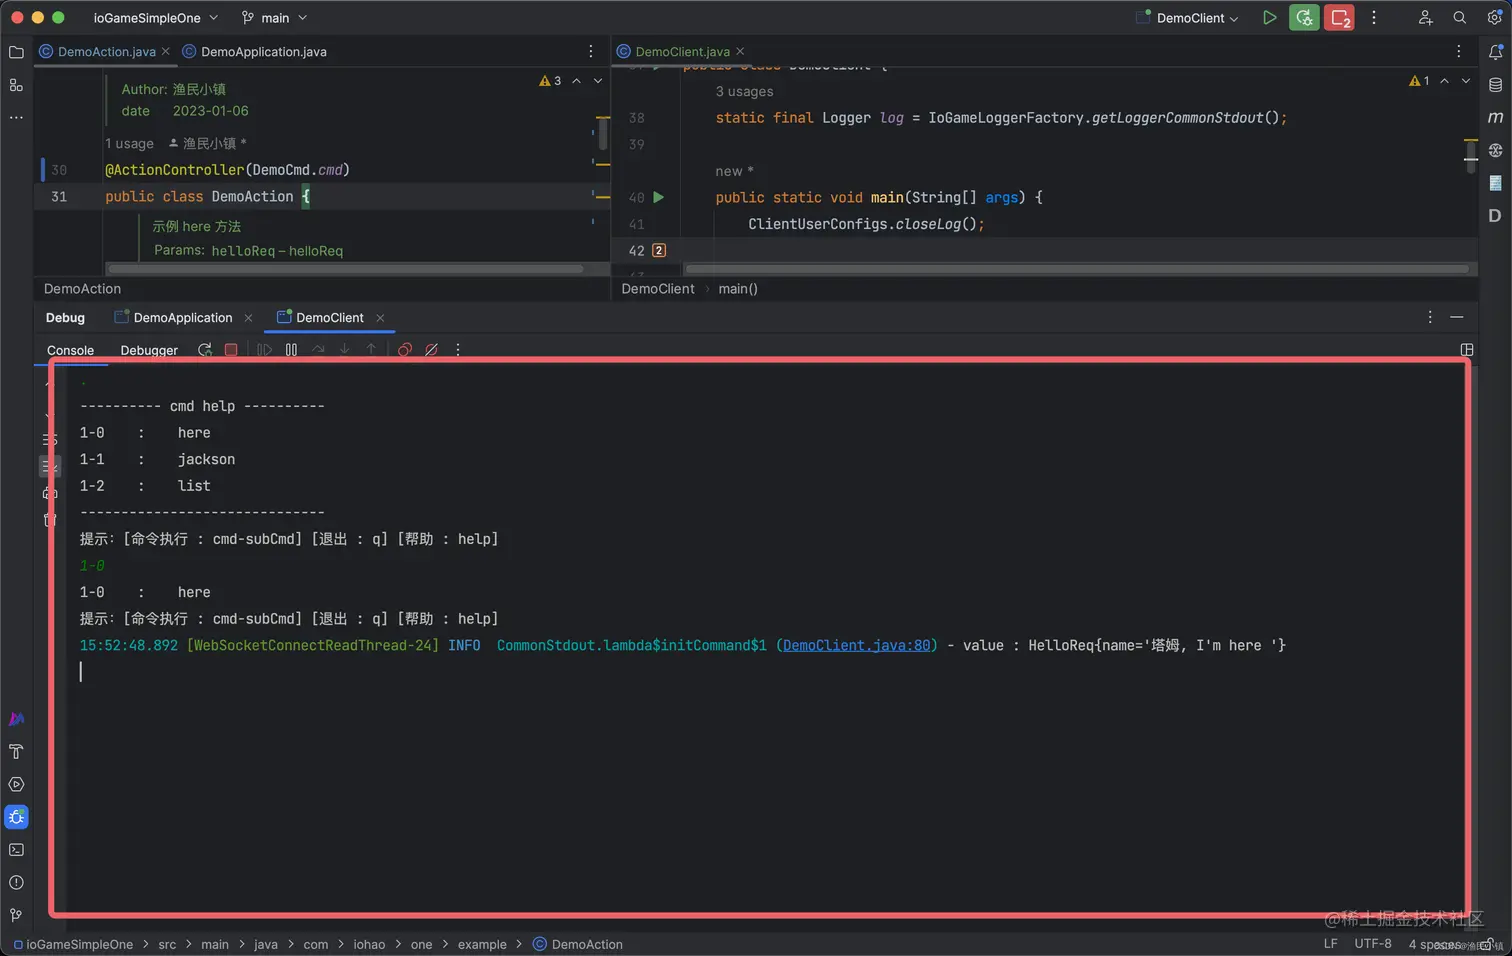The width and height of the screenshot is (1512, 956).
Task: Toggle debug layout settings icon
Action: (1467, 350)
